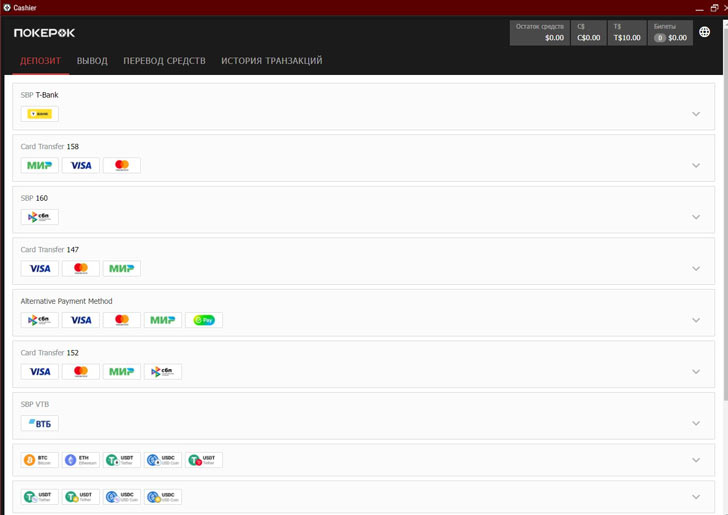Choose the ETH Ethereum payment icon
Image resolution: width=728 pixels, height=515 pixels.
tap(81, 460)
